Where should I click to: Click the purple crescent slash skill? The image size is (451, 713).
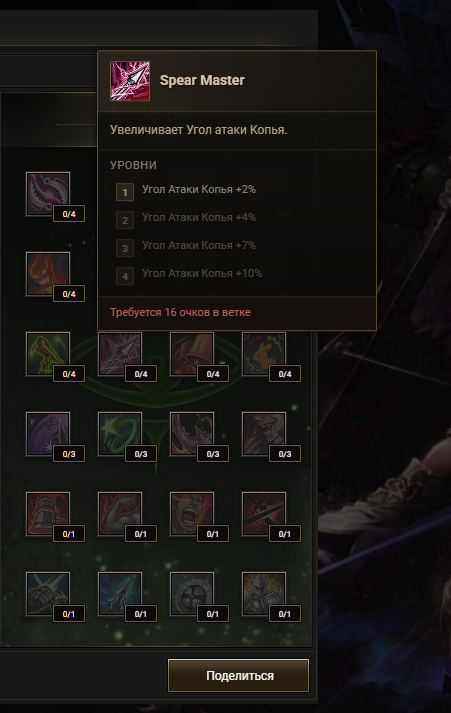192,434
